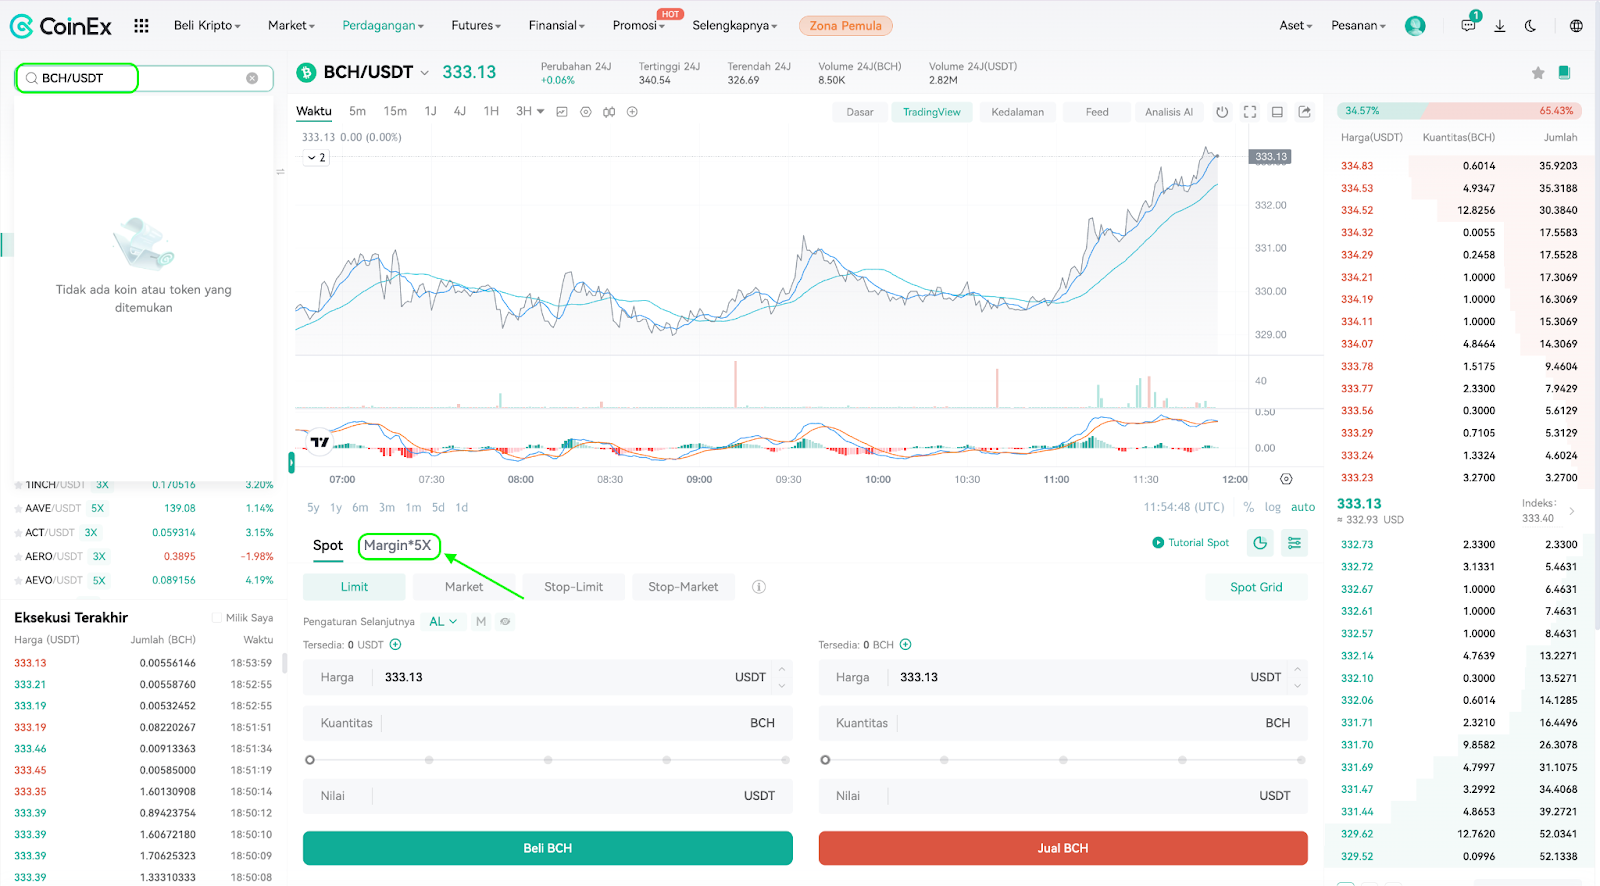Toggle chart layout panel icon
Image resolution: width=1600 pixels, height=886 pixels.
point(1277,112)
